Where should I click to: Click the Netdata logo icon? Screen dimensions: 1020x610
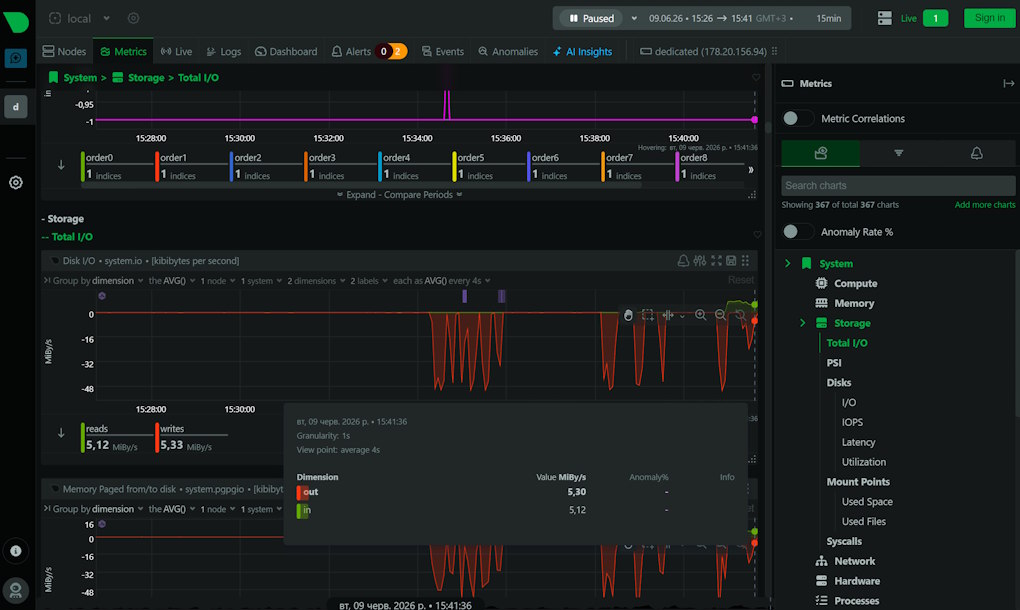(16, 21)
